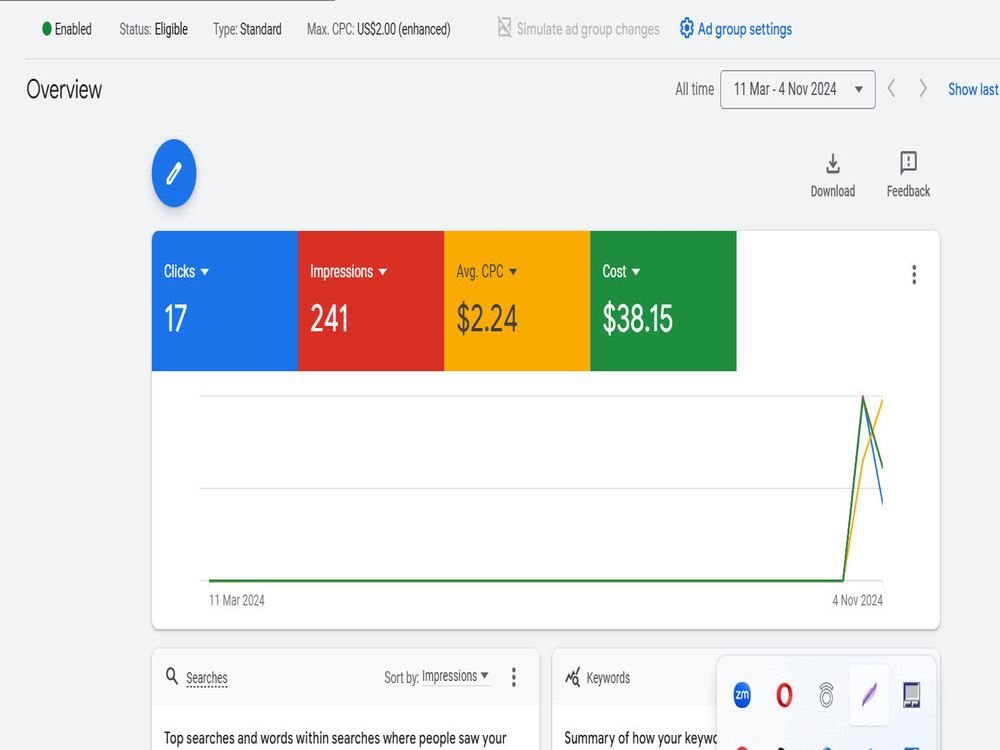The width and height of the screenshot is (1000, 750).
Task: Click the chart spike near 4 Nov 2024
Action: [863, 397]
